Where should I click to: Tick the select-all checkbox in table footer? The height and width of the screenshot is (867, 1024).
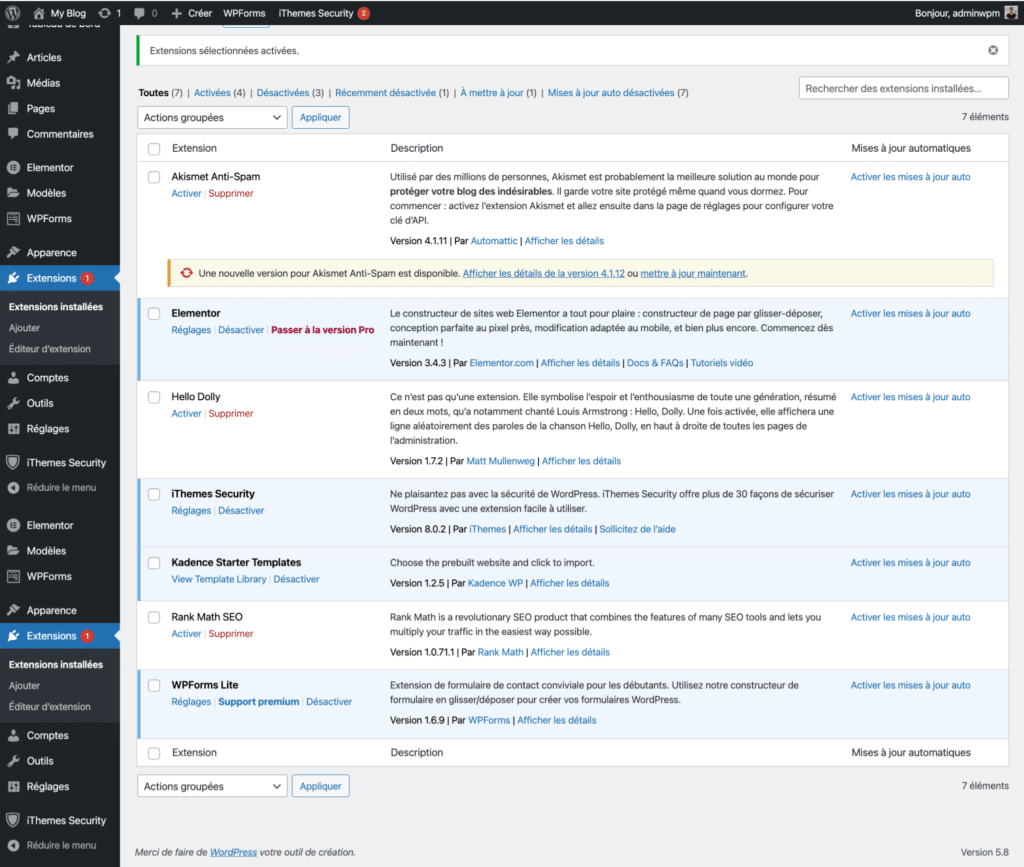154,753
